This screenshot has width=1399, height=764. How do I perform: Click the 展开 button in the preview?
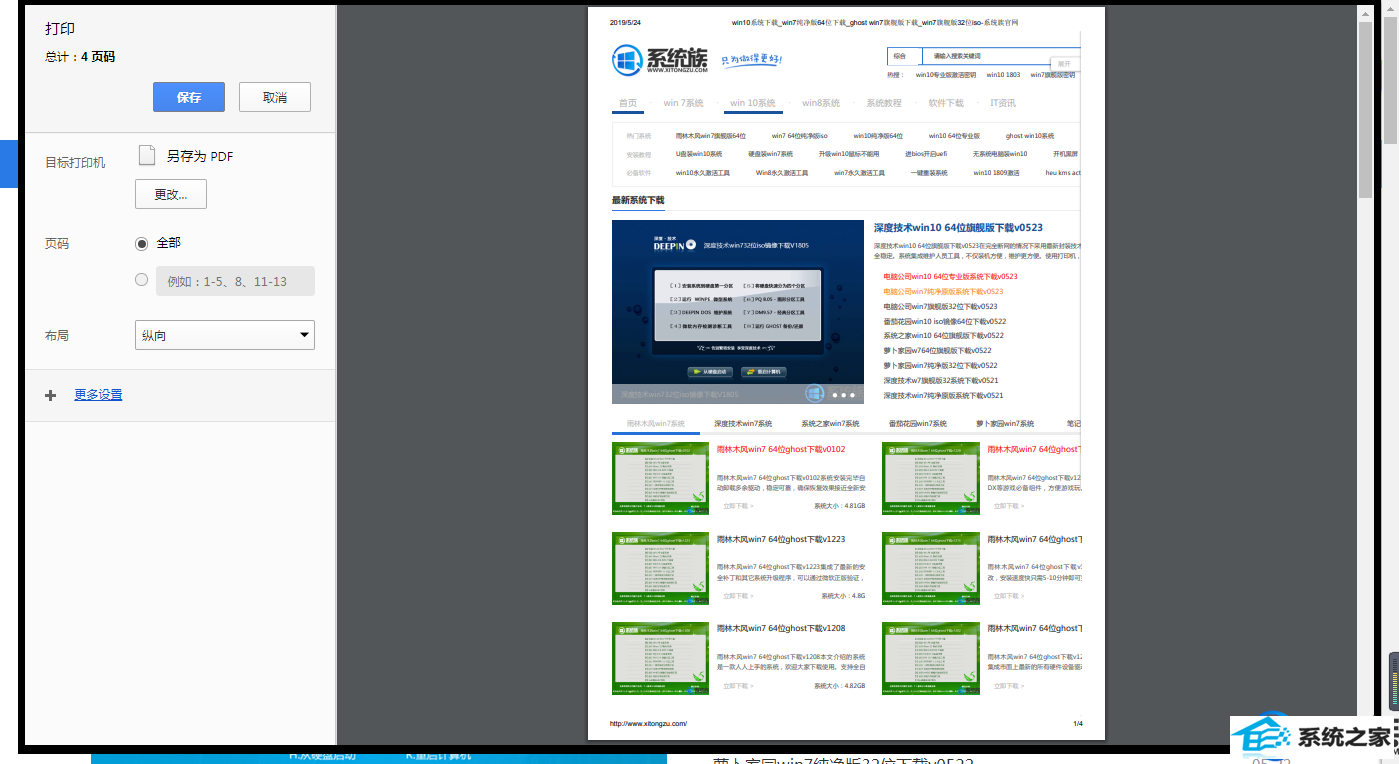[x=1064, y=63]
